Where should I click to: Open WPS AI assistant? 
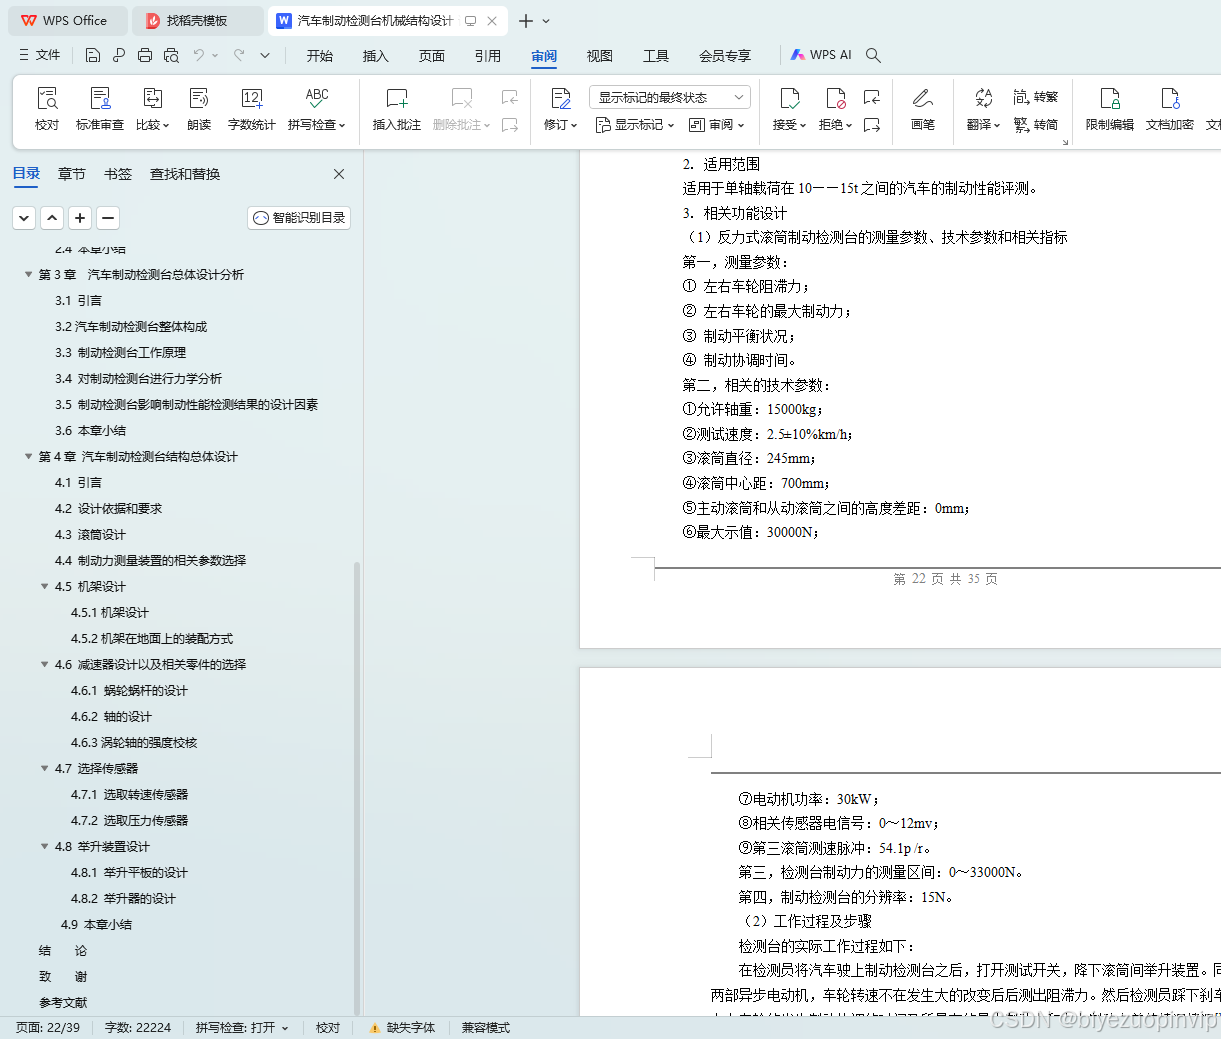tap(821, 55)
